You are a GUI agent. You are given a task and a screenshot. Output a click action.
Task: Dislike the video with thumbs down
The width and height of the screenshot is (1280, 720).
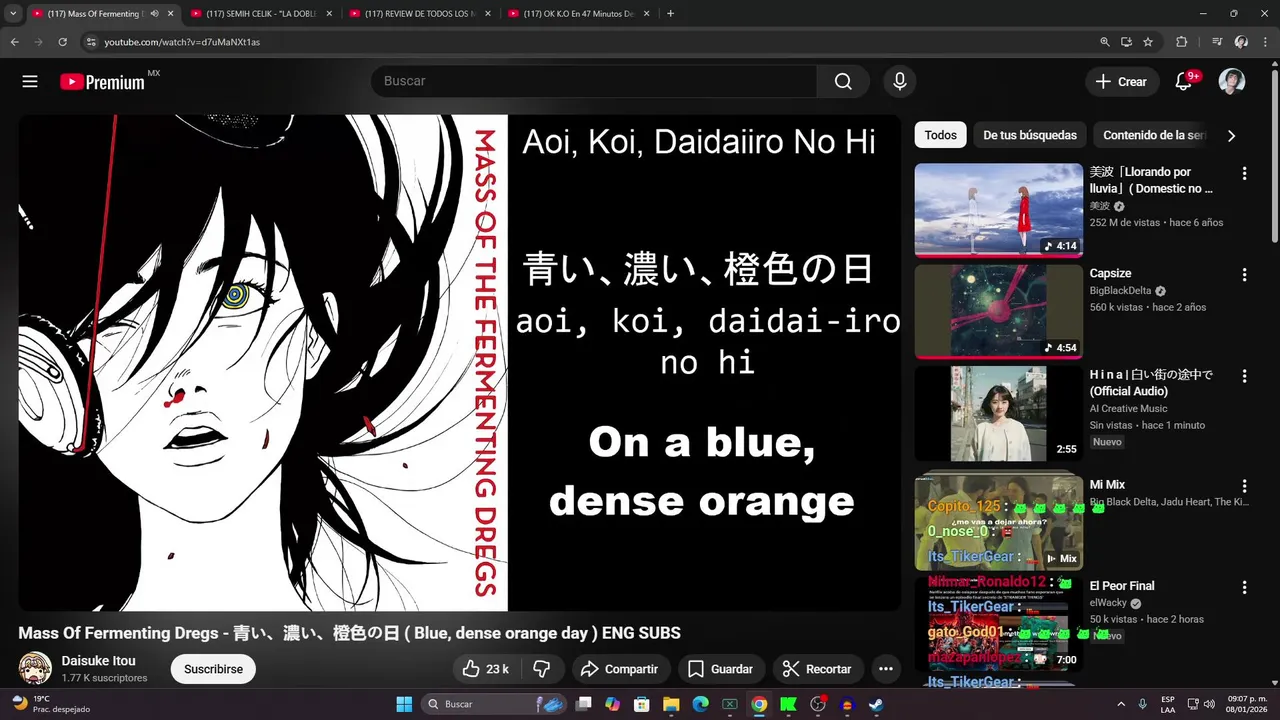(542, 669)
